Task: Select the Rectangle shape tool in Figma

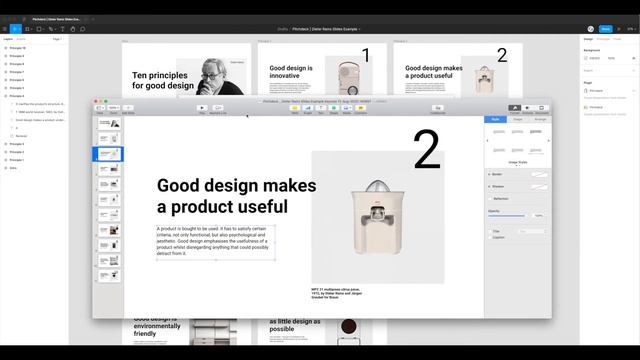Action: [x=40, y=29]
